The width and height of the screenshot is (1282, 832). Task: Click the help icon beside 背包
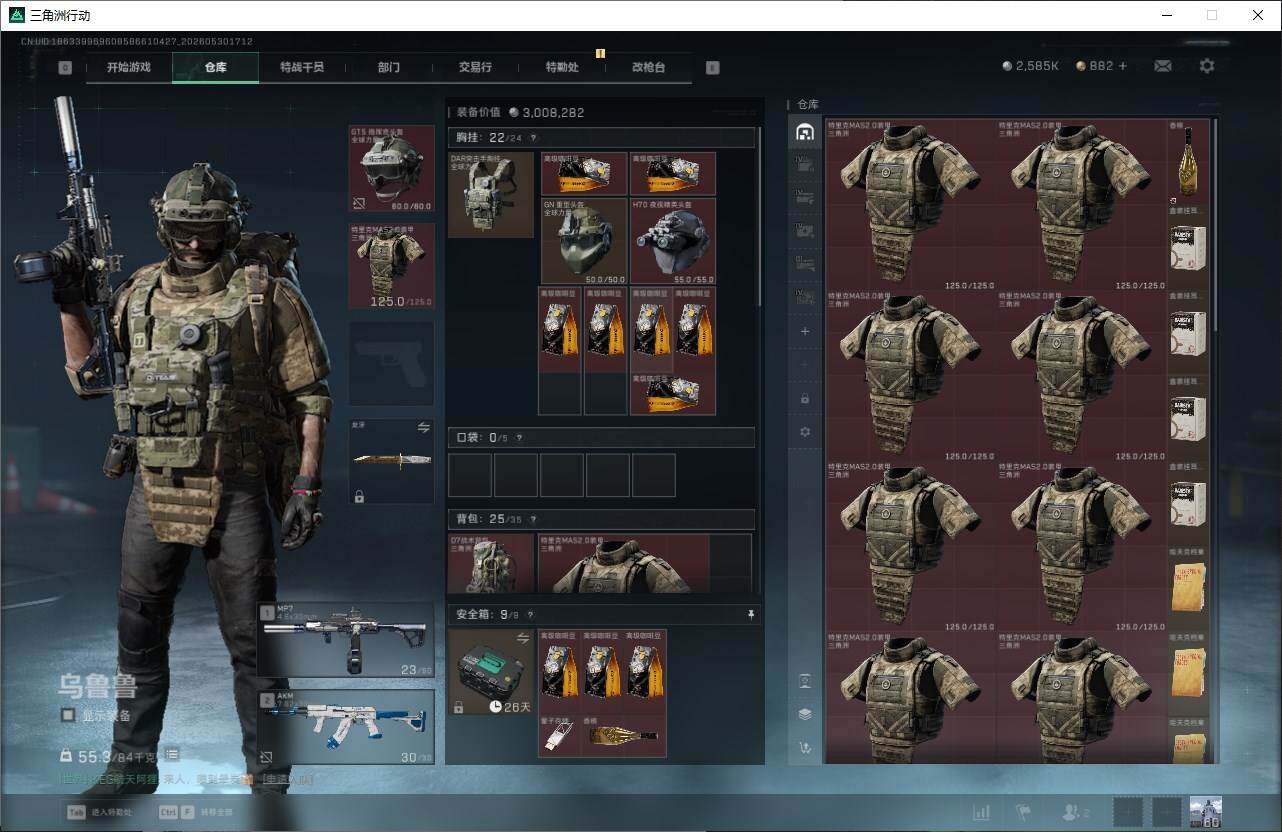click(532, 520)
